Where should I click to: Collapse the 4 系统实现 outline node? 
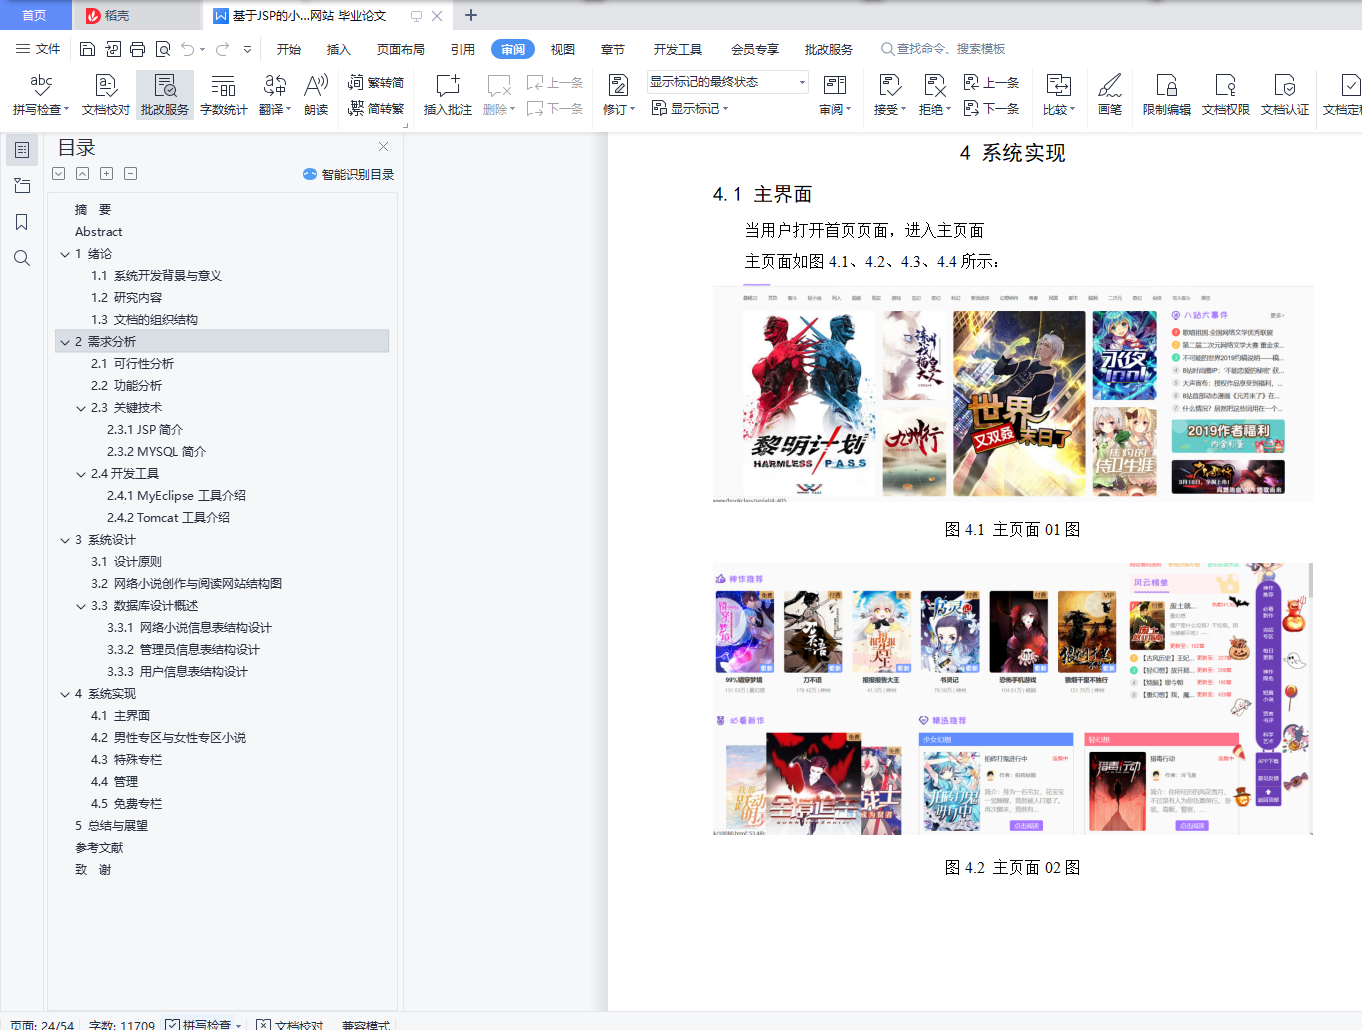(65, 694)
